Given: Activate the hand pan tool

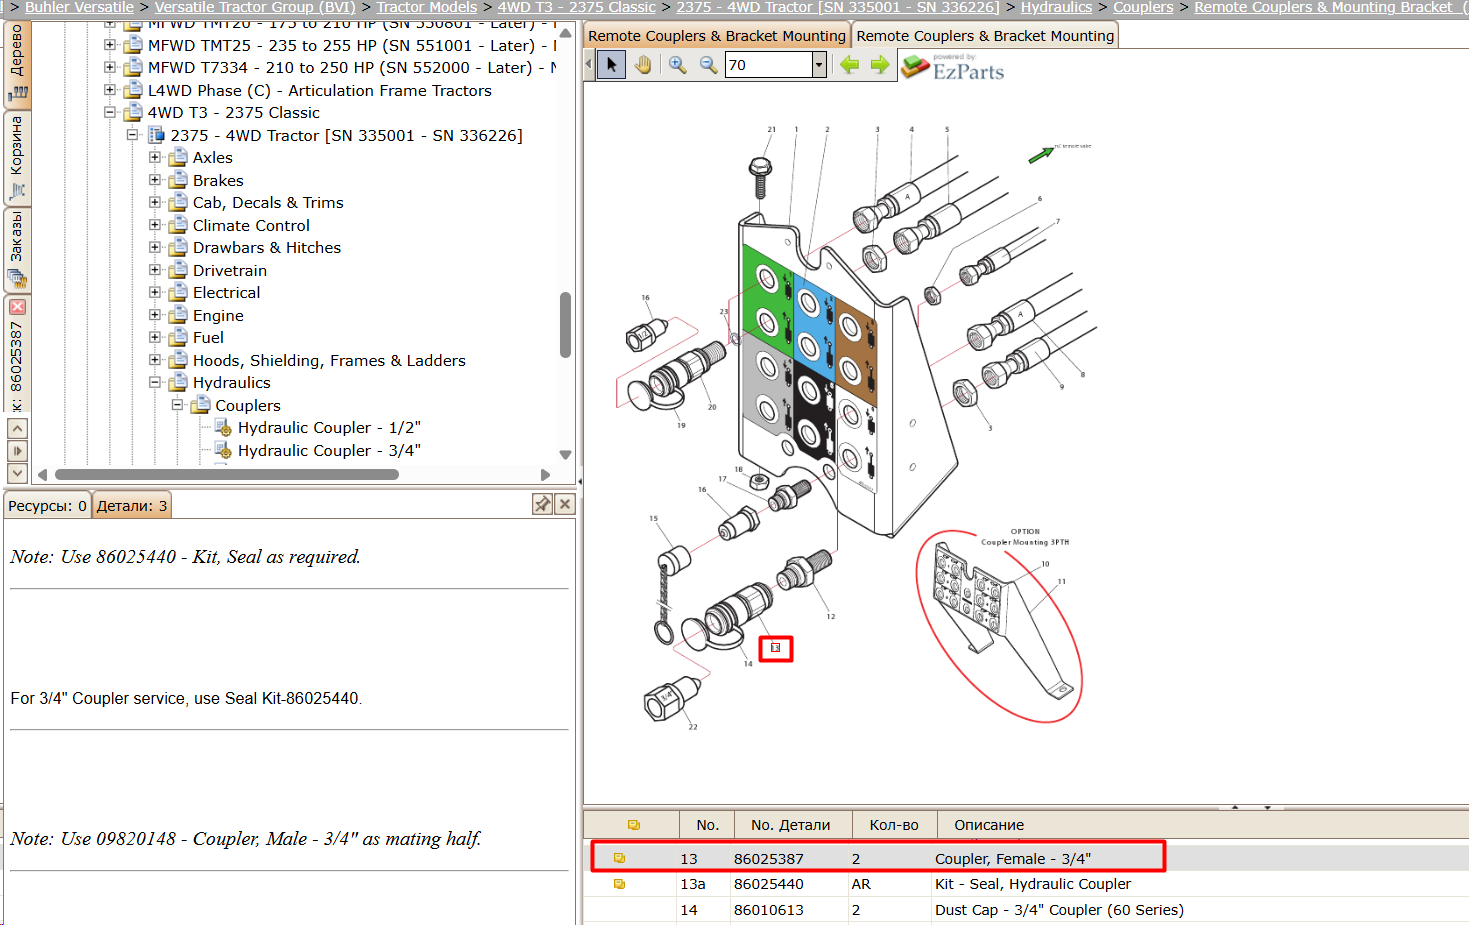Looking at the screenshot, I should point(643,65).
